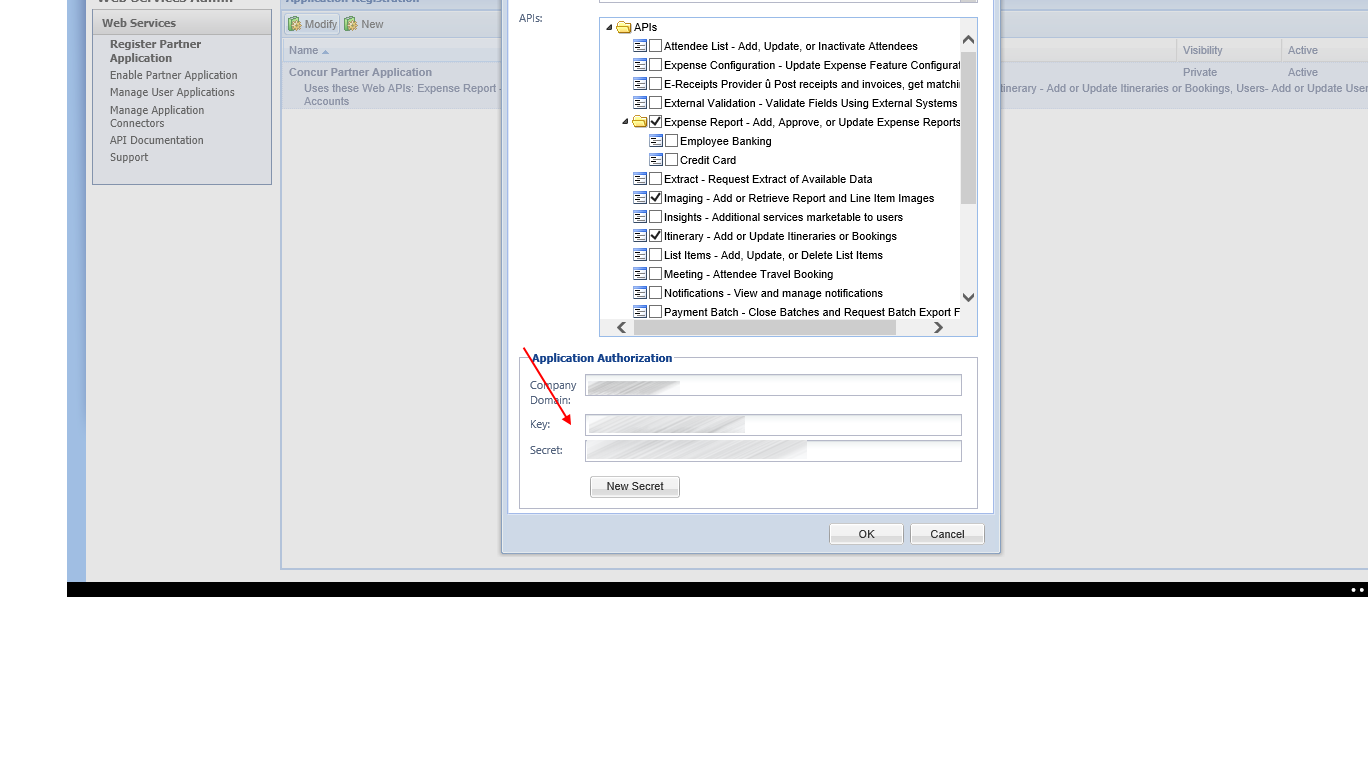Dismiss the dialog with Cancel

coord(947,534)
